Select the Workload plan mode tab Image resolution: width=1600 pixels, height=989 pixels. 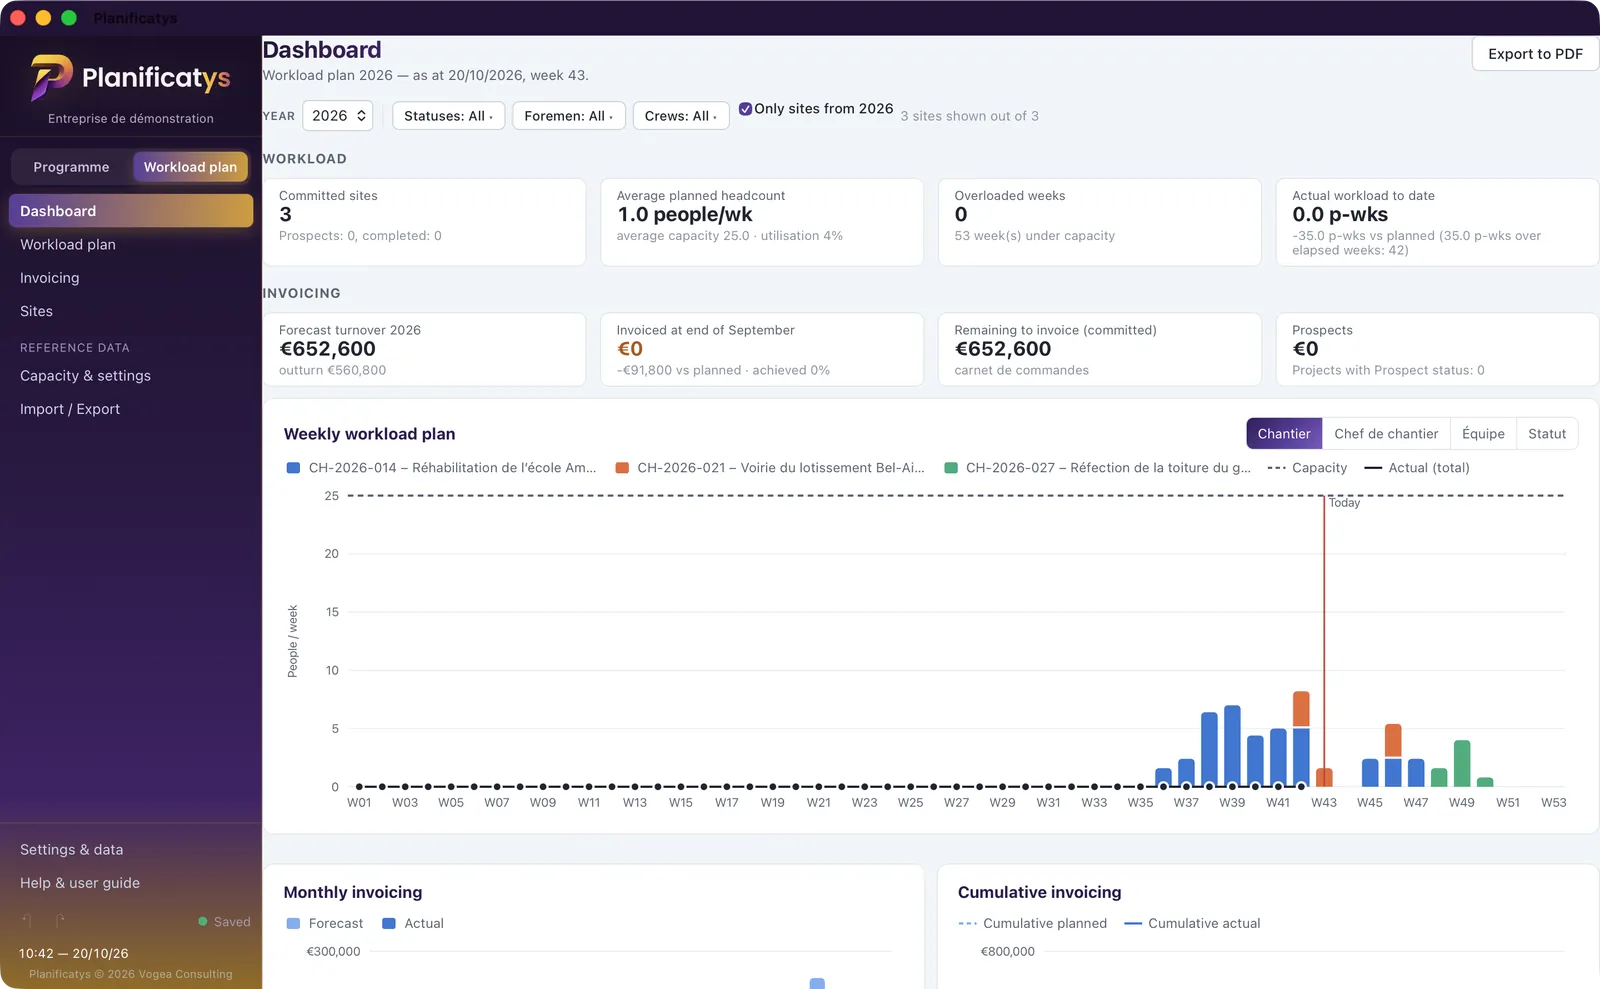[x=190, y=167]
